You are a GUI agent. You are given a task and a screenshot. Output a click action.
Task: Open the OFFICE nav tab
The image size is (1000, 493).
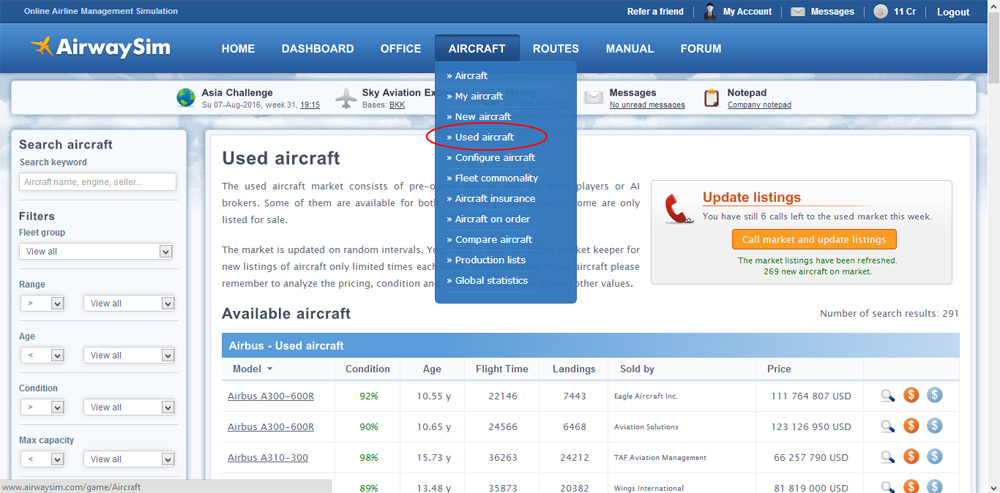[x=401, y=48]
